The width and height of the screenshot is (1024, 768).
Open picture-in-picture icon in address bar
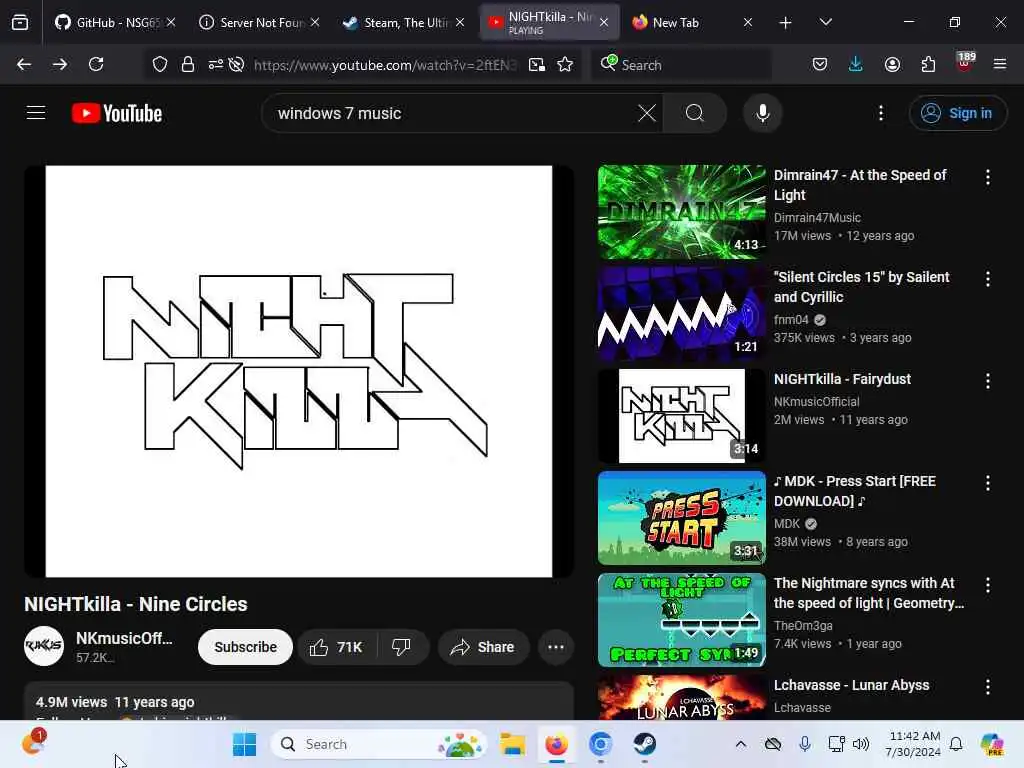pyautogui.click(x=537, y=64)
